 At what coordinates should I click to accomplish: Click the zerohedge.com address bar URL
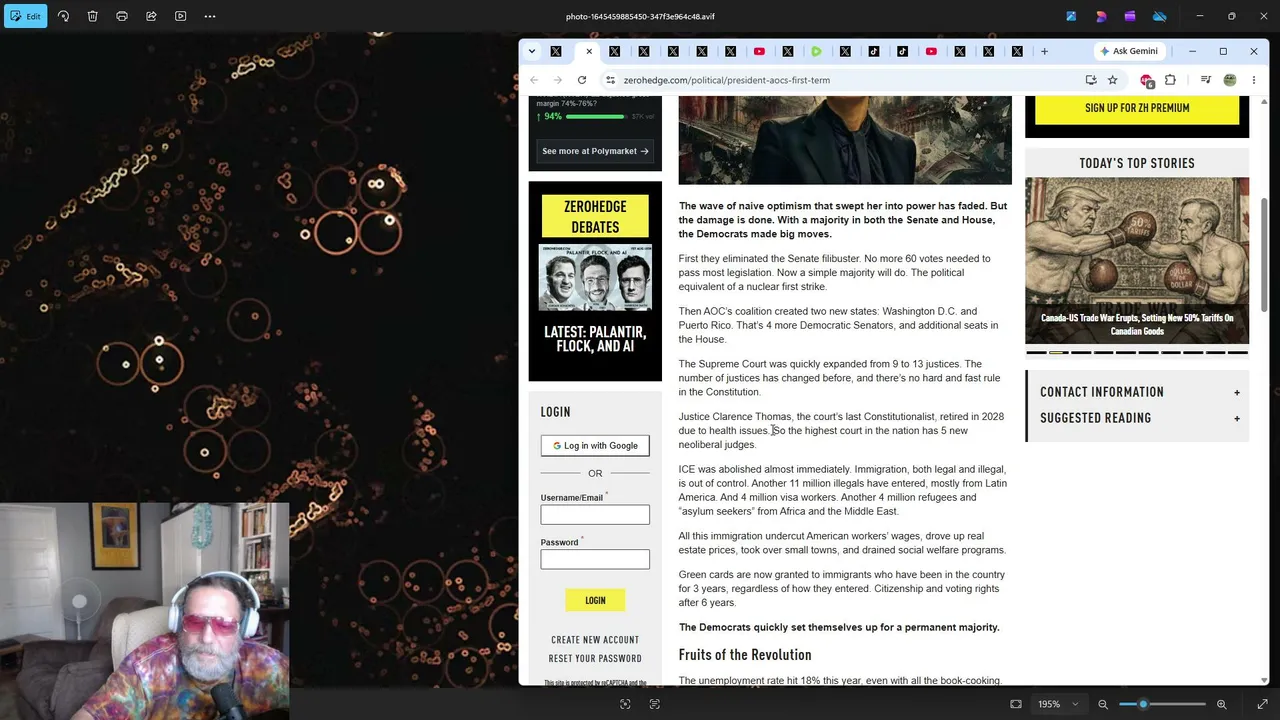click(727, 80)
